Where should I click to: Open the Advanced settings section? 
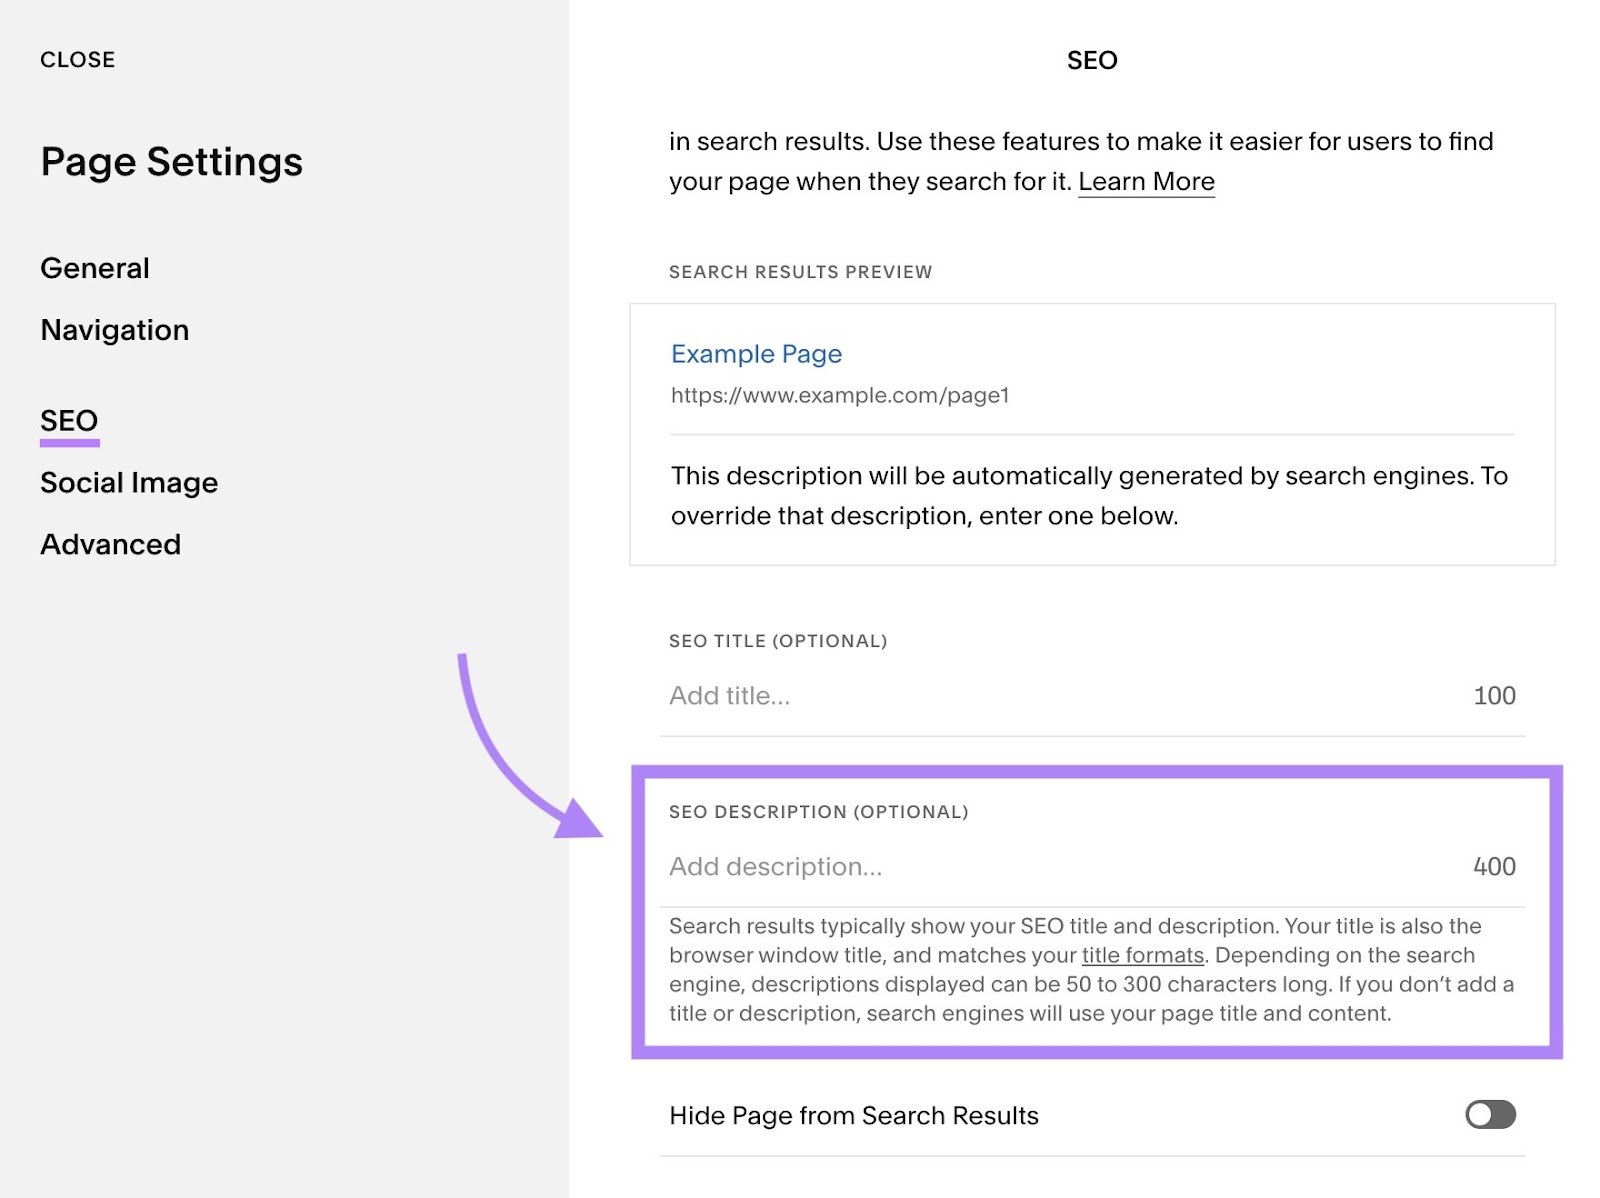pyautogui.click(x=110, y=544)
